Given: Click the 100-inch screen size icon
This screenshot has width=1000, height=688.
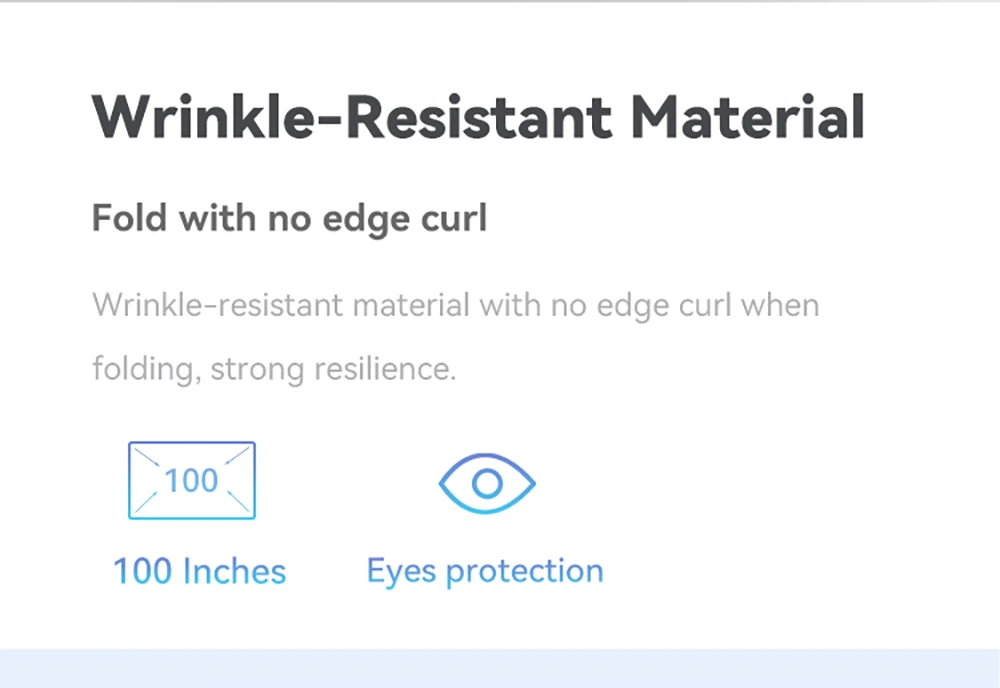Looking at the screenshot, I should [x=192, y=480].
